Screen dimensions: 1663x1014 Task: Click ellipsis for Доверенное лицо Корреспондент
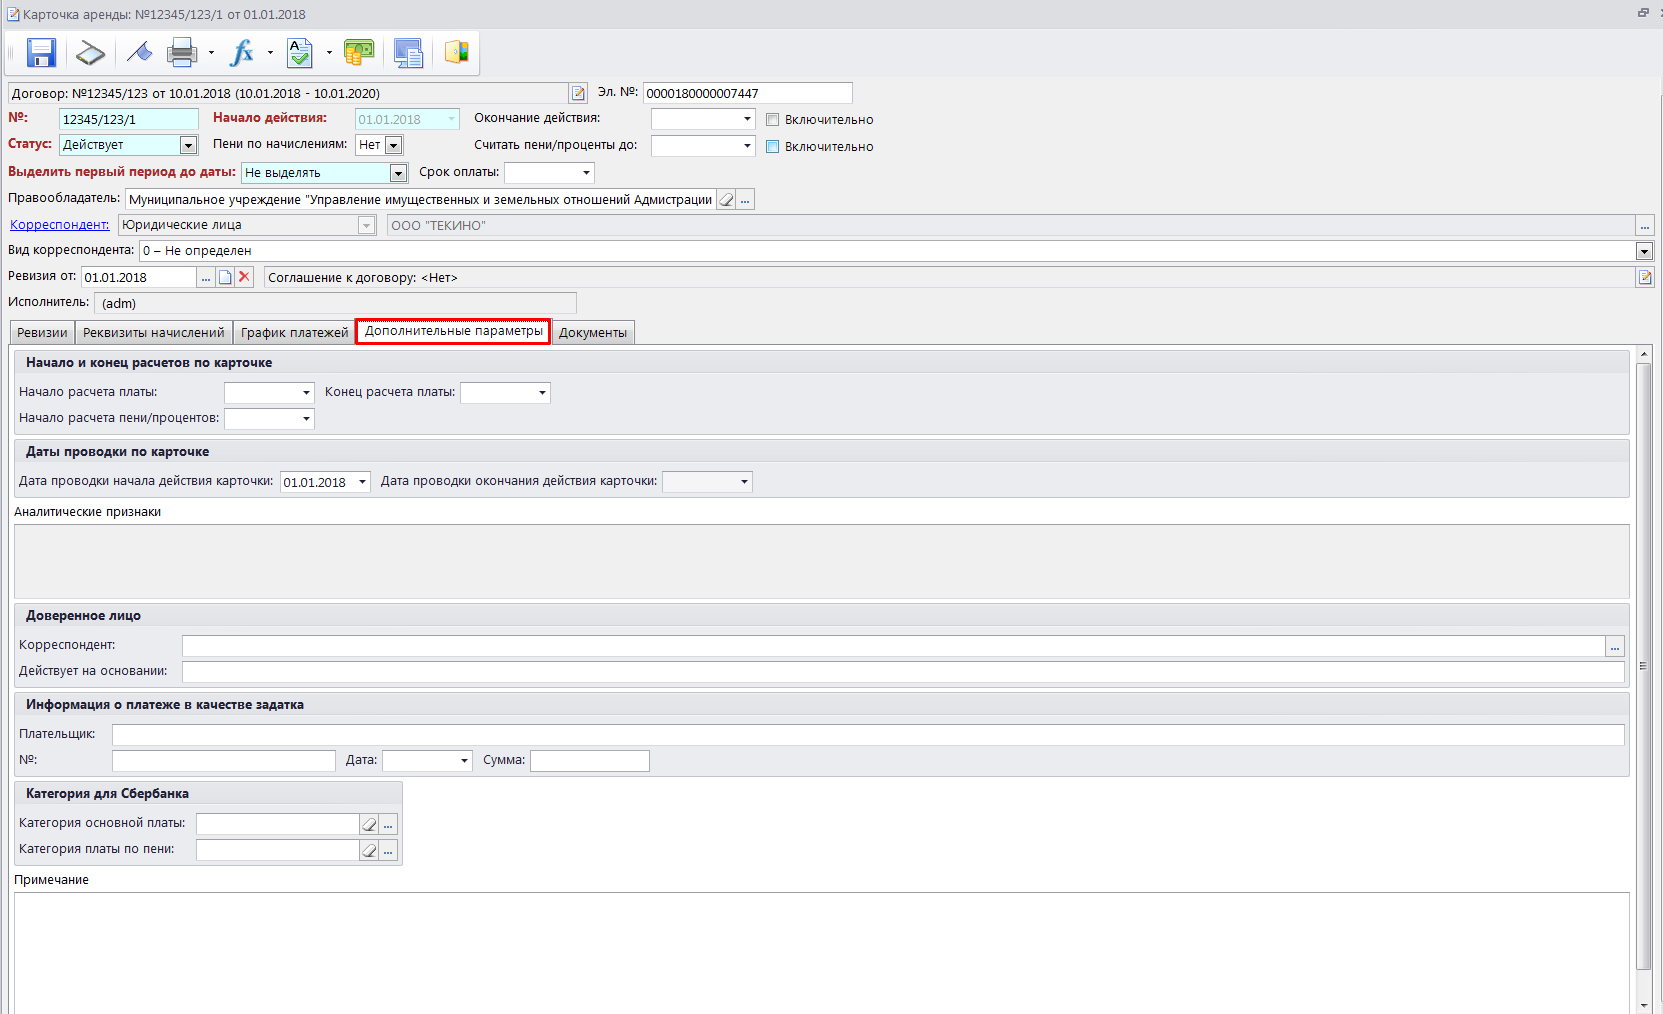(1614, 647)
